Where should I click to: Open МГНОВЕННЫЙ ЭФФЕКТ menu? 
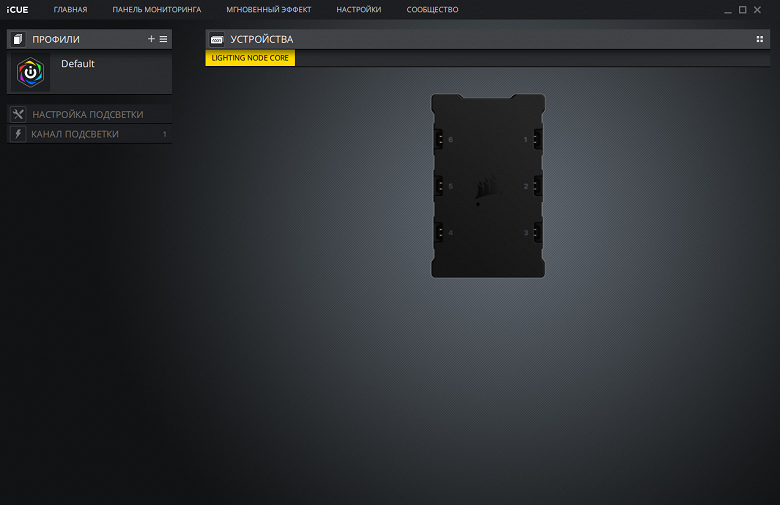click(x=269, y=9)
